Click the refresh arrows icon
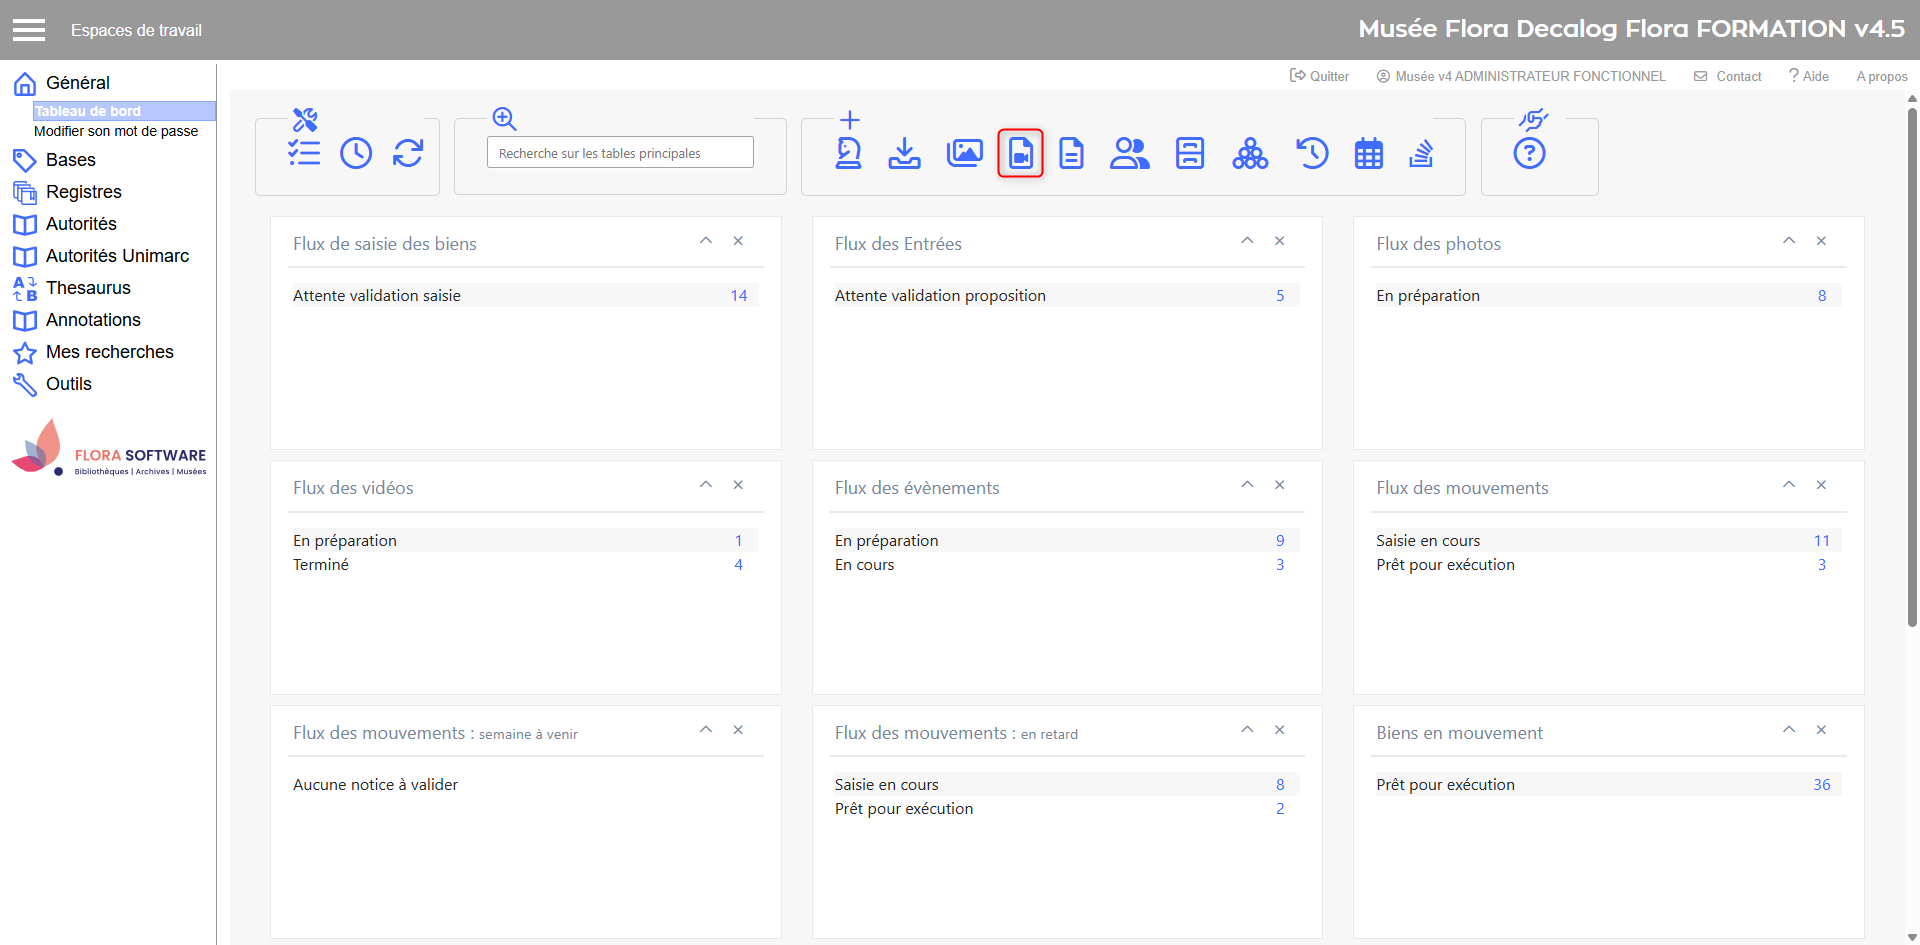The image size is (1920, 945). pos(408,153)
